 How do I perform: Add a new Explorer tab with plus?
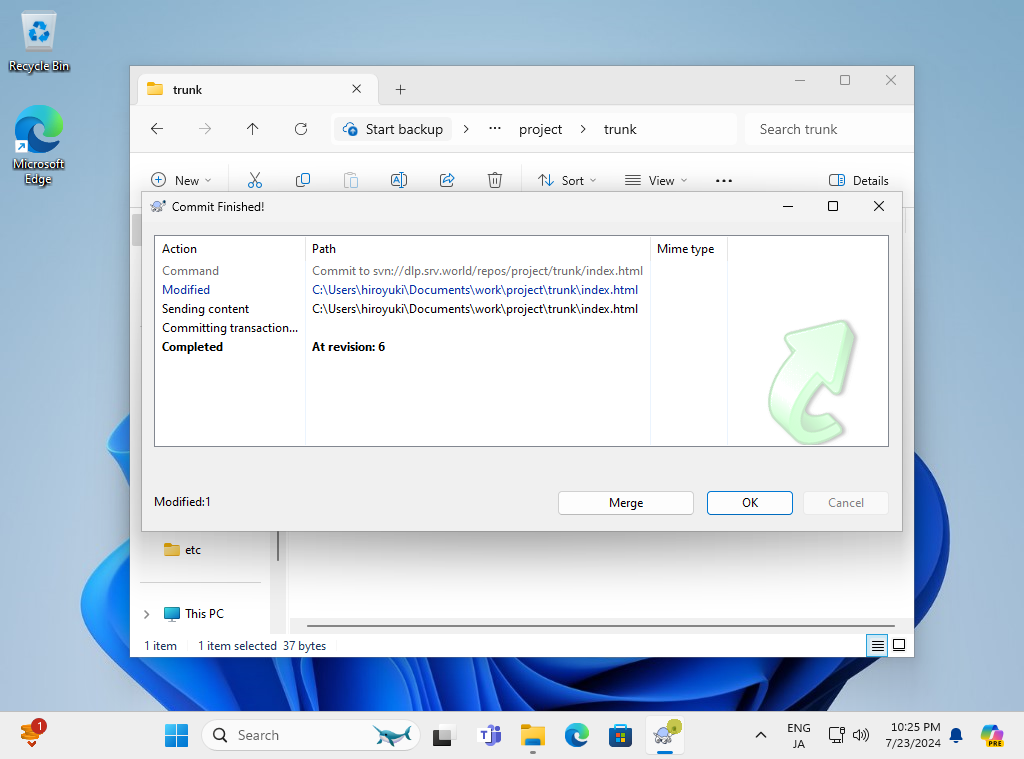(x=400, y=89)
